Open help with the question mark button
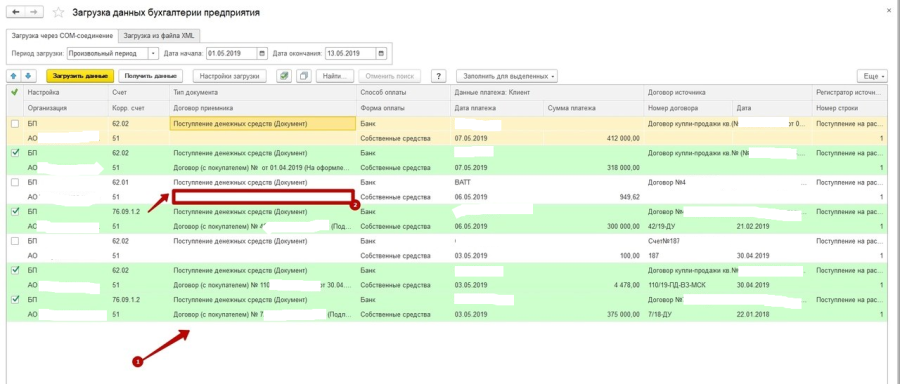This screenshot has width=900, height=384. pos(439,76)
